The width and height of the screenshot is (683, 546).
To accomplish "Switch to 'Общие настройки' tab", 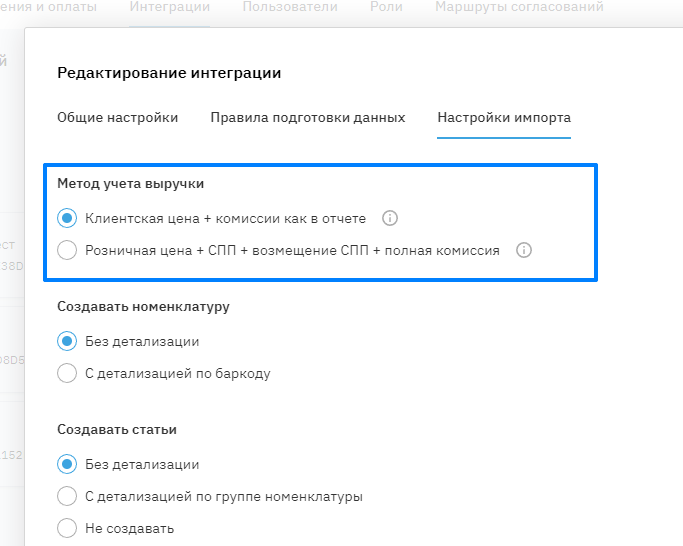I will point(118,118).
